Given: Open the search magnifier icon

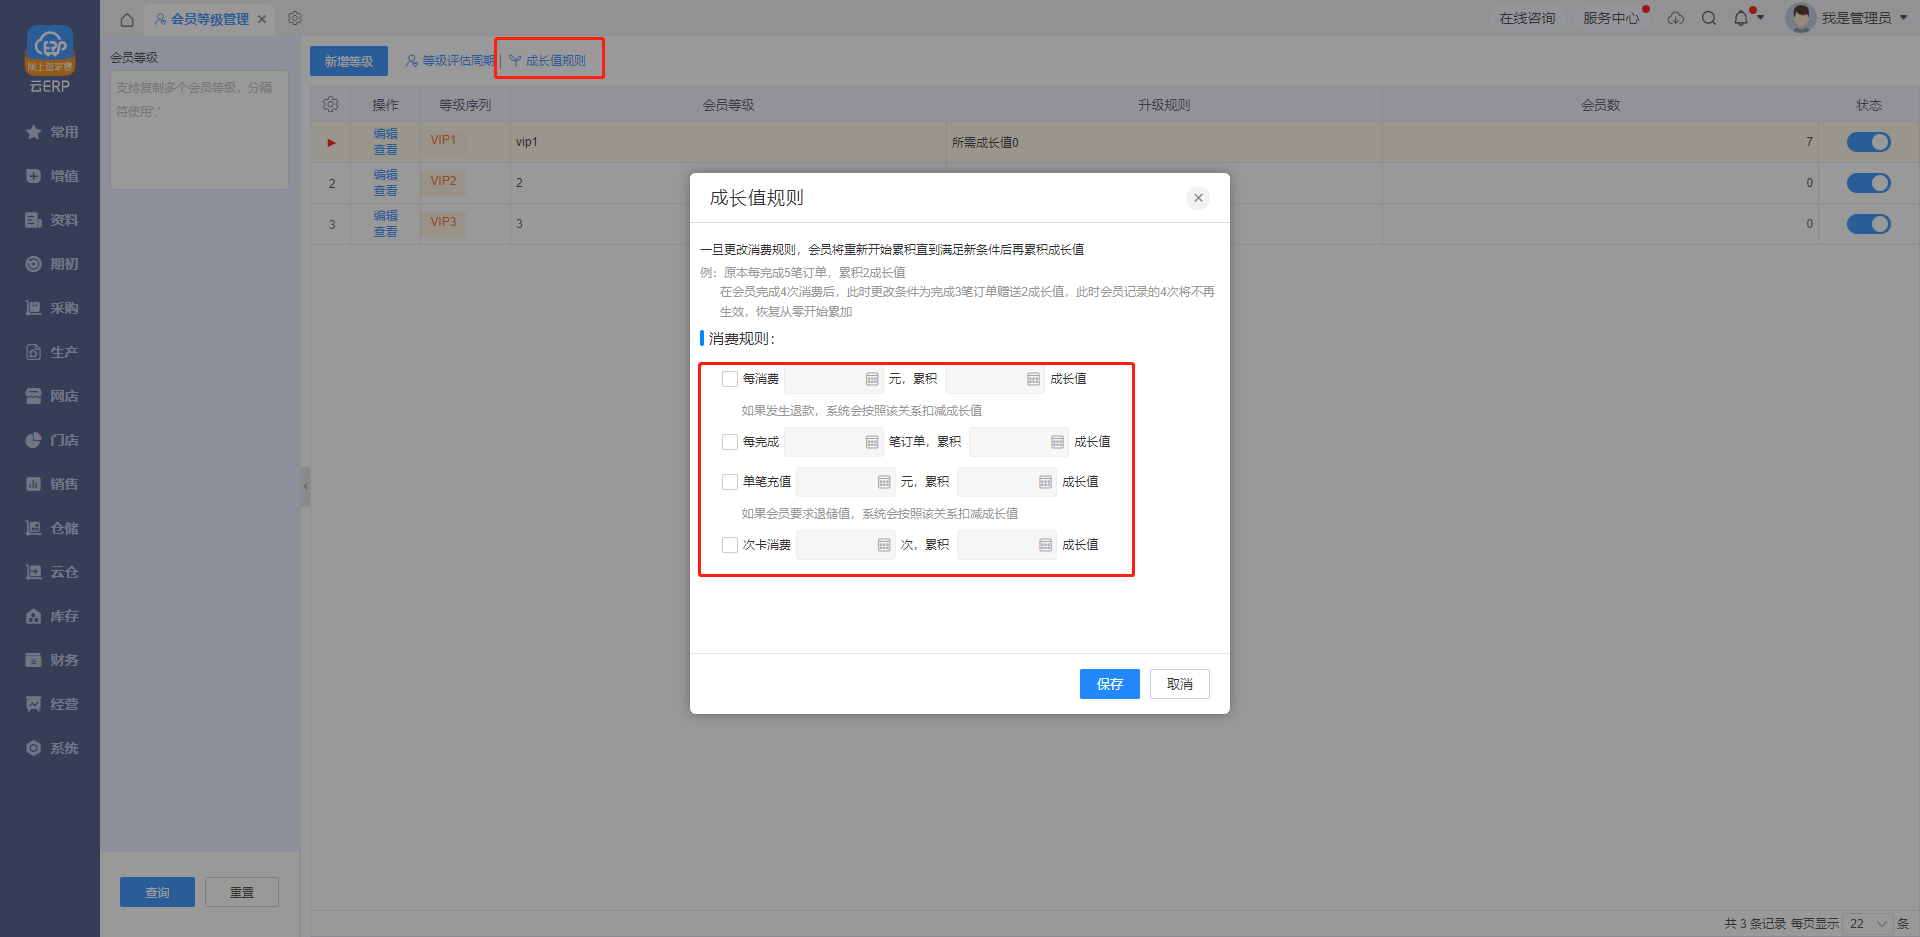Looking at the screenshot, I should (x=1709, y=18).
